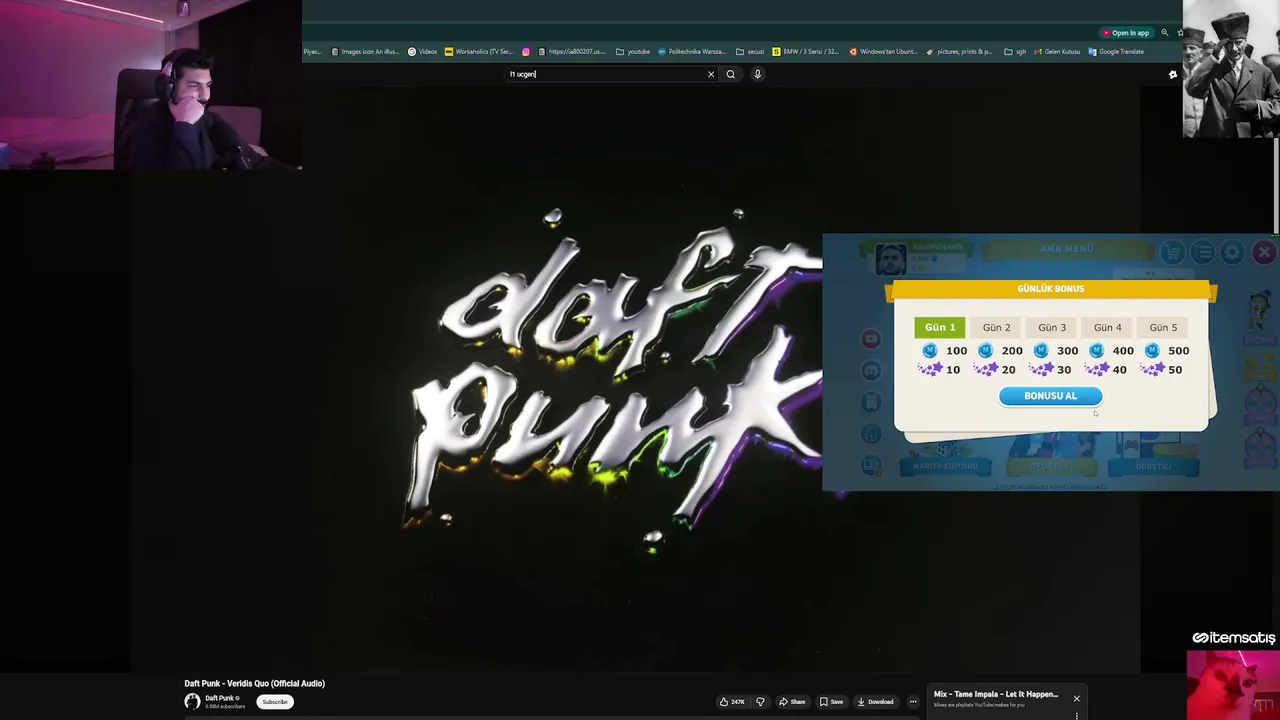The image size is (1280, 720).
Task: Download the Veridis Quo video
Action: pyautogui.click(x=875, y=702)
